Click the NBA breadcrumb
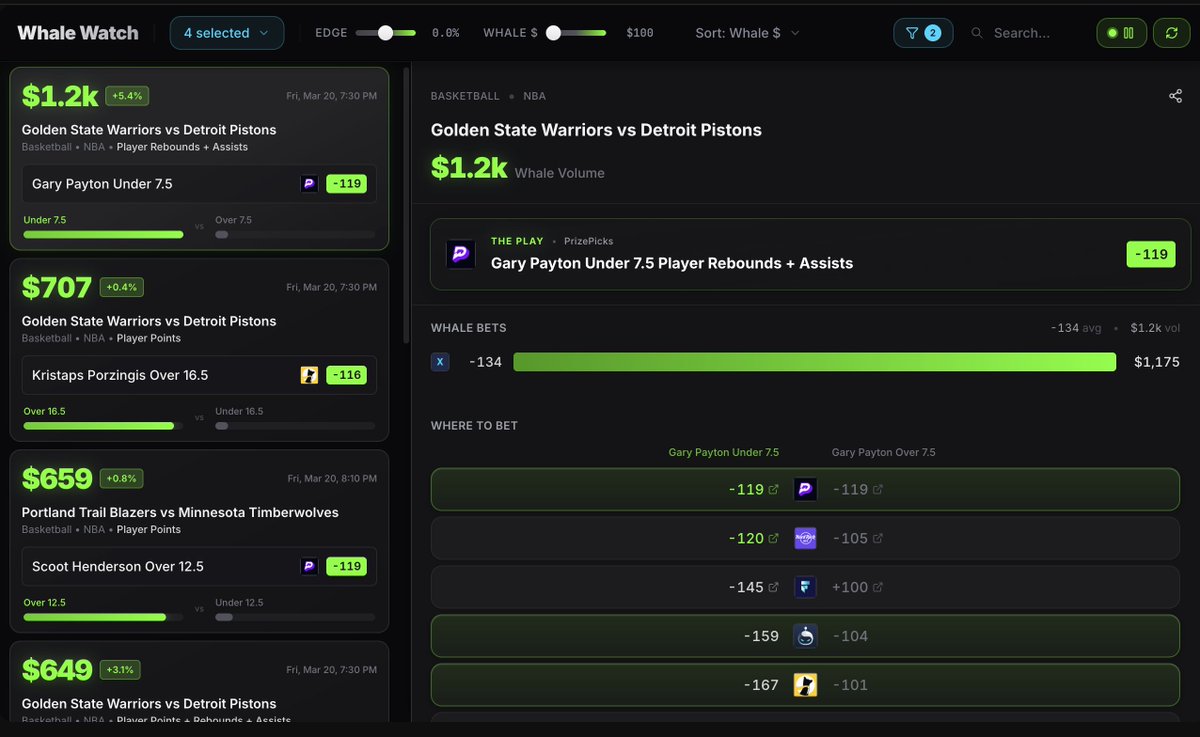The width and height of the screenshot is (1200, 737). click(534, 97)
